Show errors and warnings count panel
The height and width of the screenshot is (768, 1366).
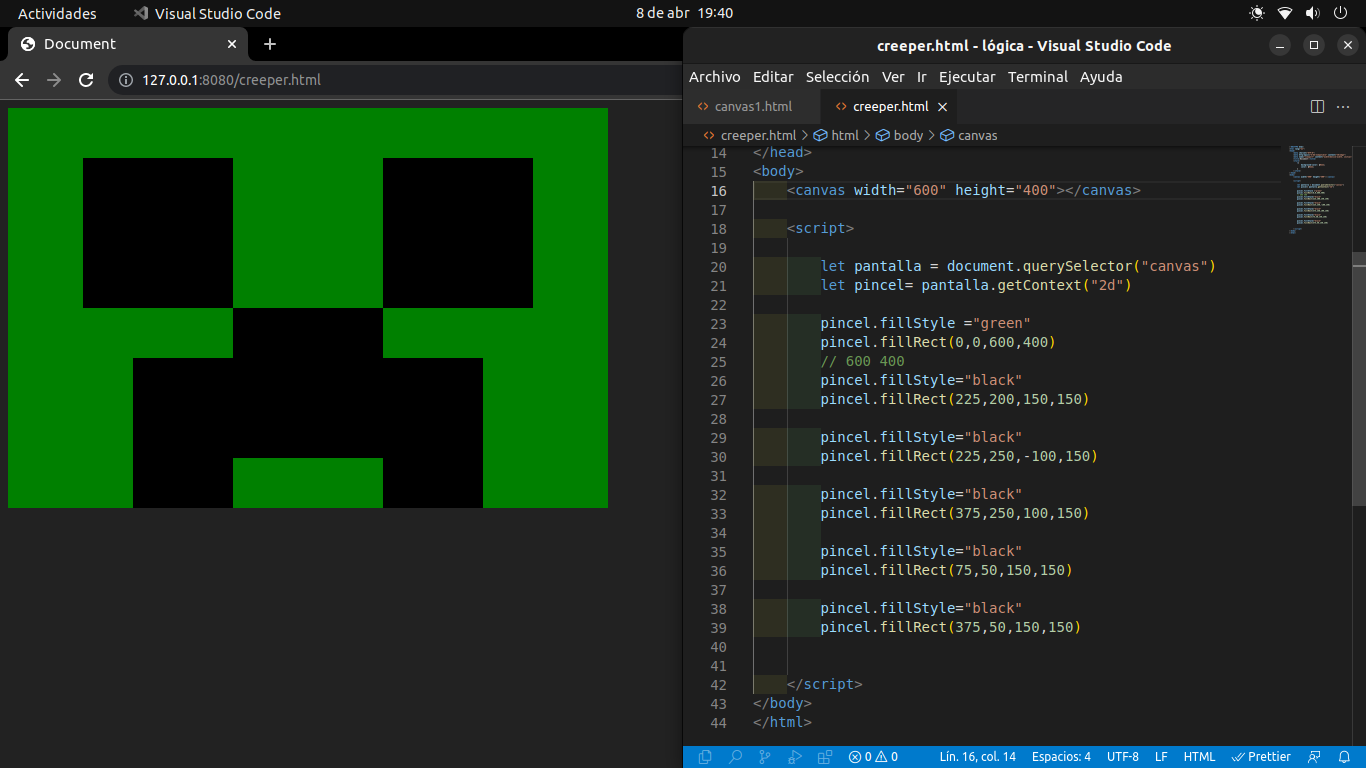tap(873, 757)
